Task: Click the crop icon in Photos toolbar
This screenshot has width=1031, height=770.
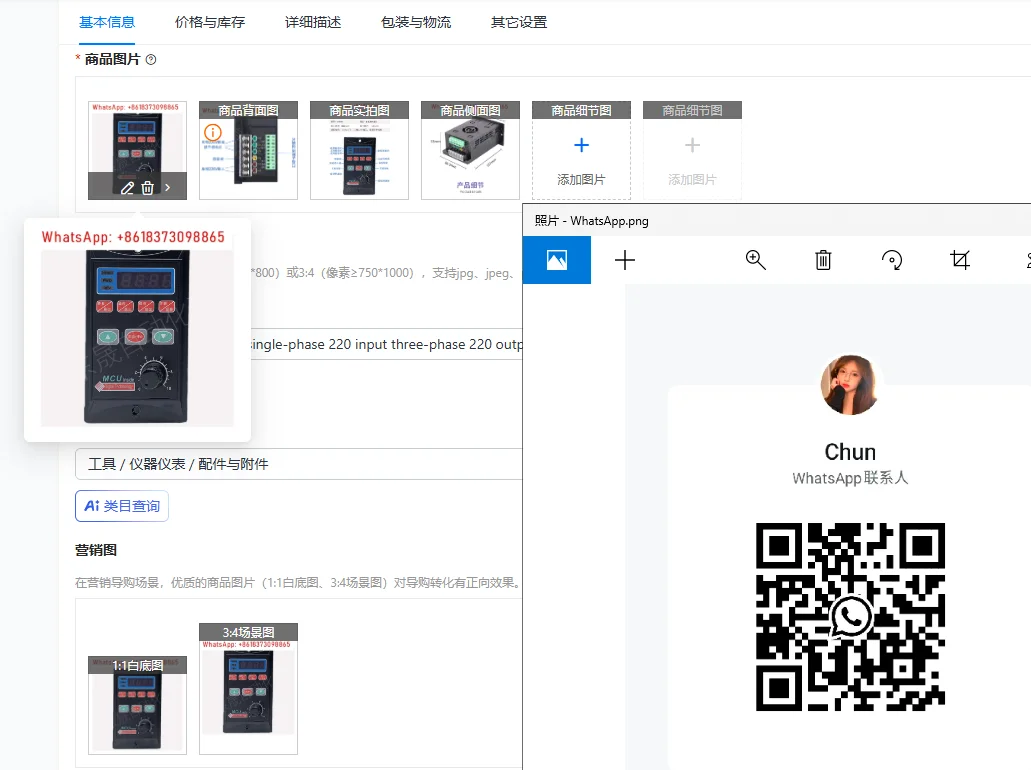Action: click(x=960, y=260)
